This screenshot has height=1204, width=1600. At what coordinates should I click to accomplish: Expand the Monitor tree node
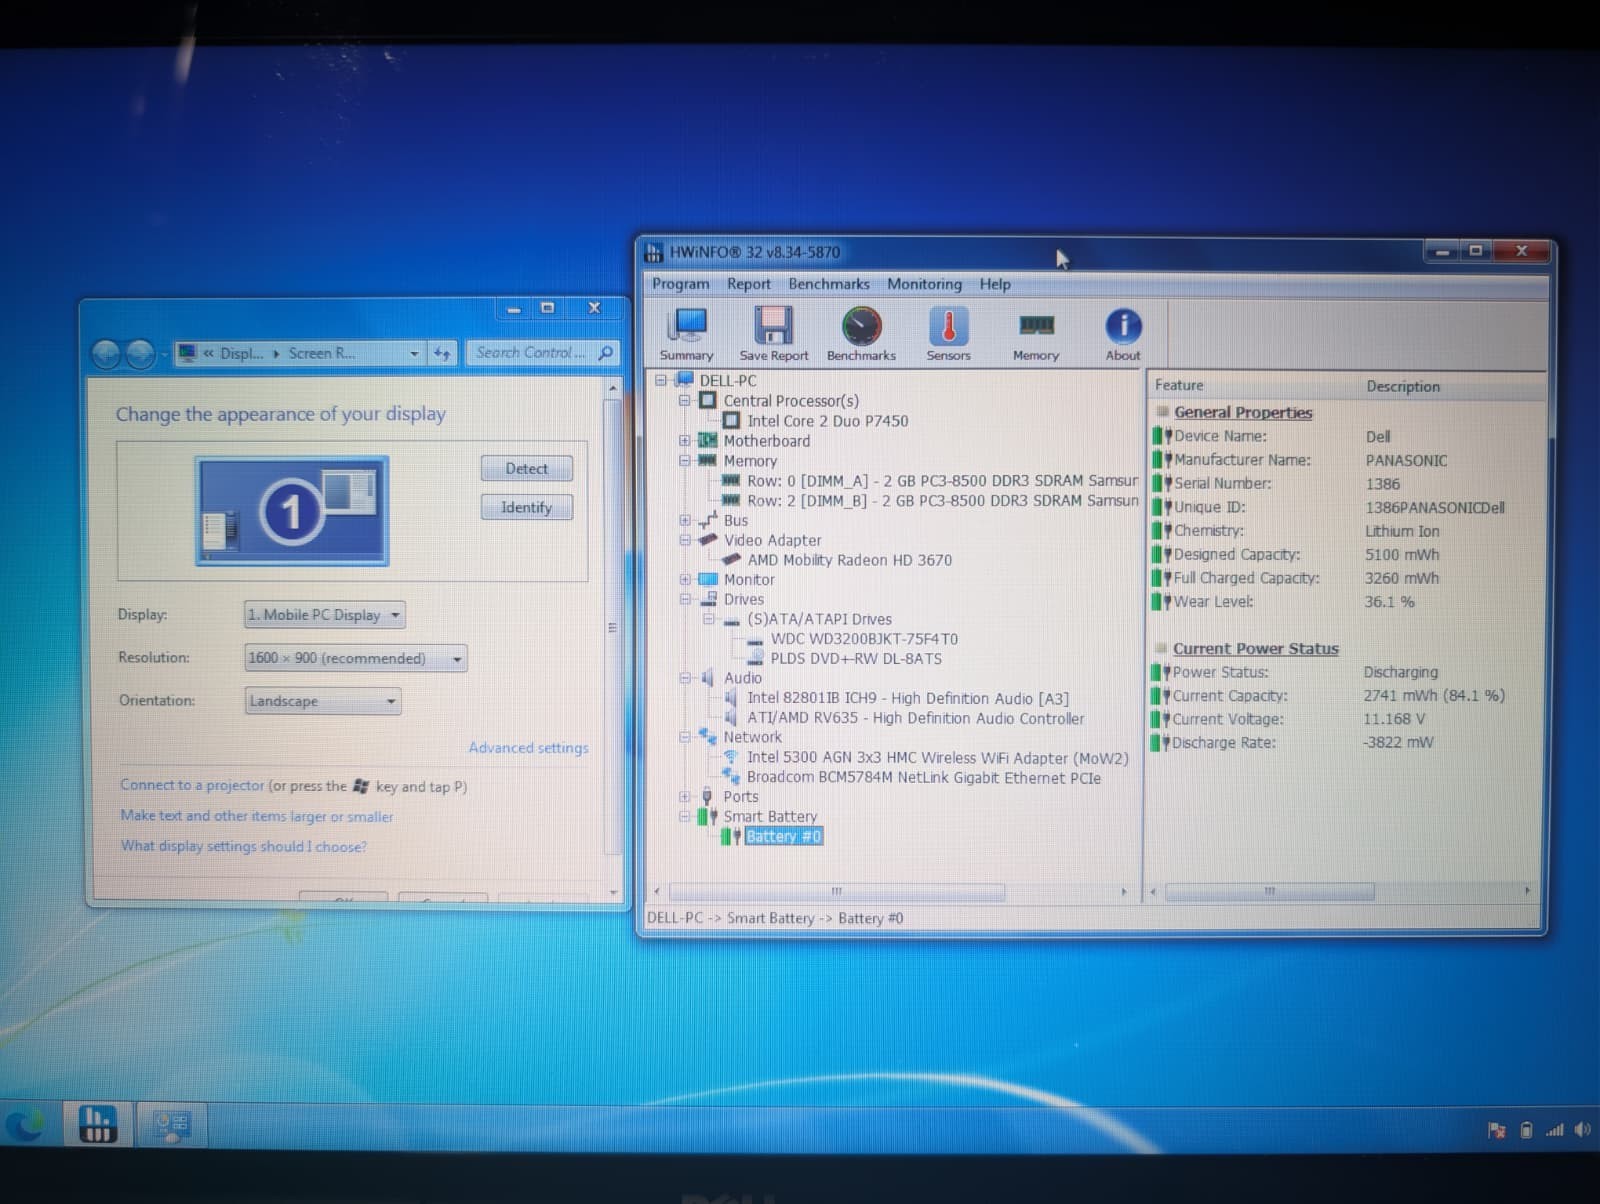coord(685,580)
